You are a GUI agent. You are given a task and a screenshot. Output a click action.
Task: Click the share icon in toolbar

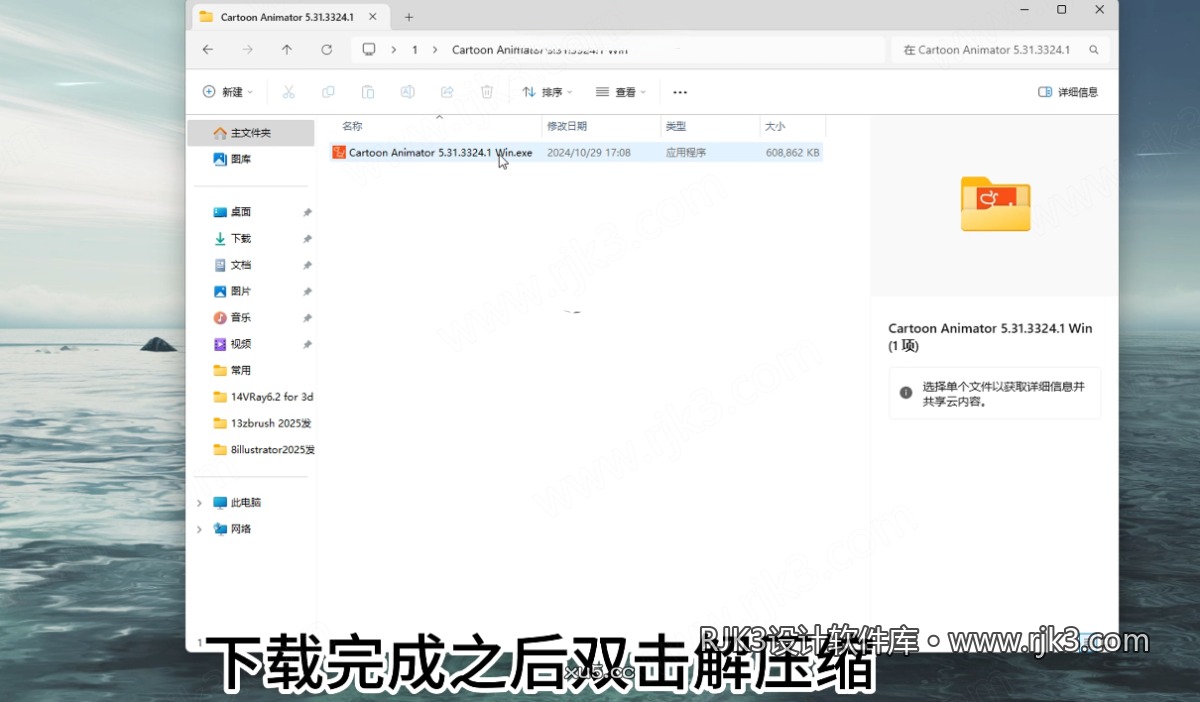tap(447, 92)
